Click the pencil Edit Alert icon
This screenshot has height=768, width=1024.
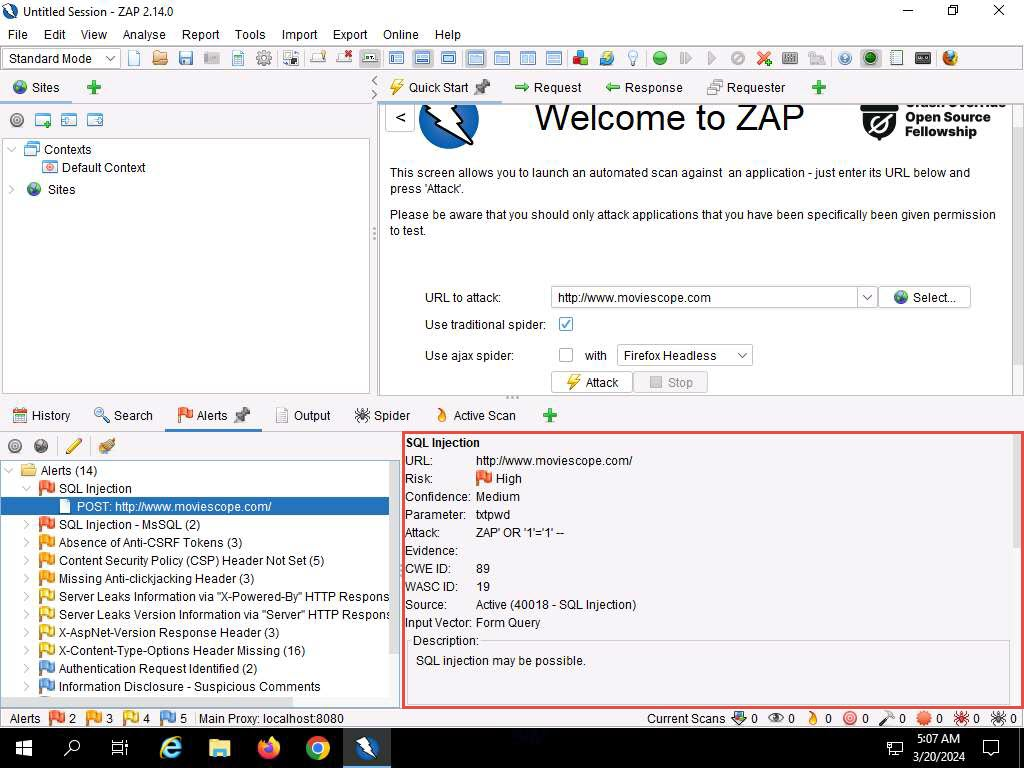73,446
